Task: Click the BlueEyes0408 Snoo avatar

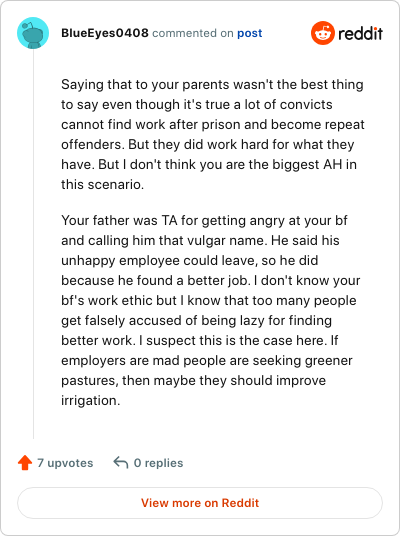Action: (33, 33)
